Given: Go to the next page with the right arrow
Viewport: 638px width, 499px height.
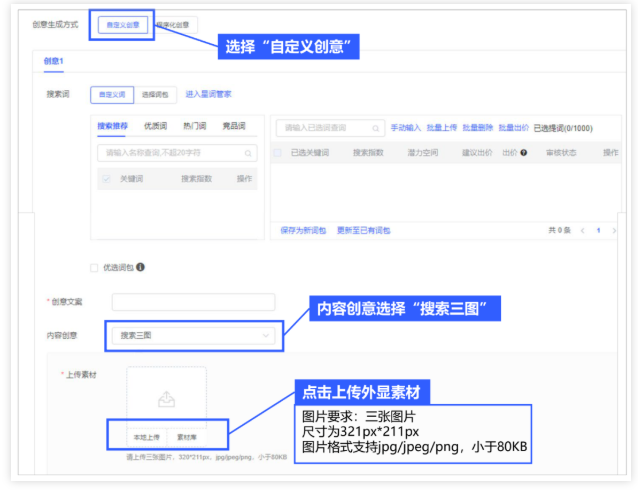Looking at the screenshot, I should (614, 231).
